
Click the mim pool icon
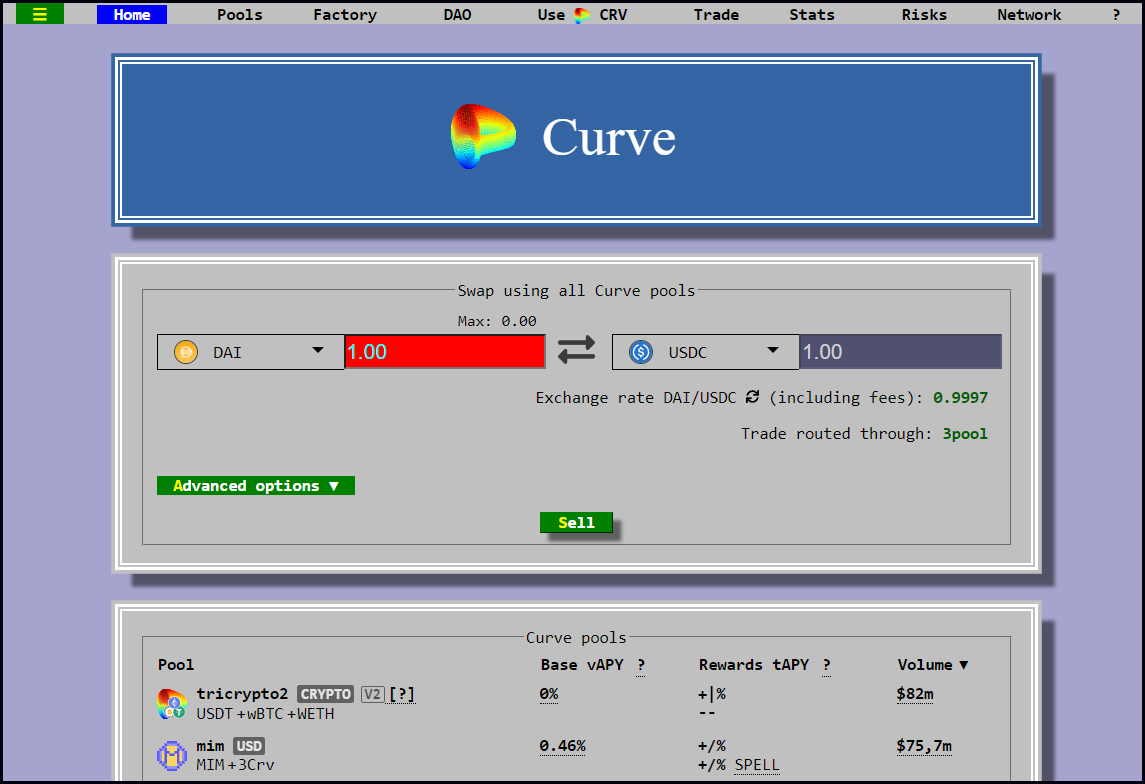click(x=172, y=756)
